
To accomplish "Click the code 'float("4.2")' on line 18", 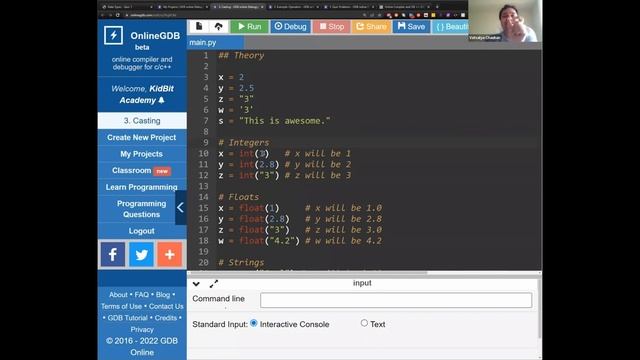I will 269,241.
